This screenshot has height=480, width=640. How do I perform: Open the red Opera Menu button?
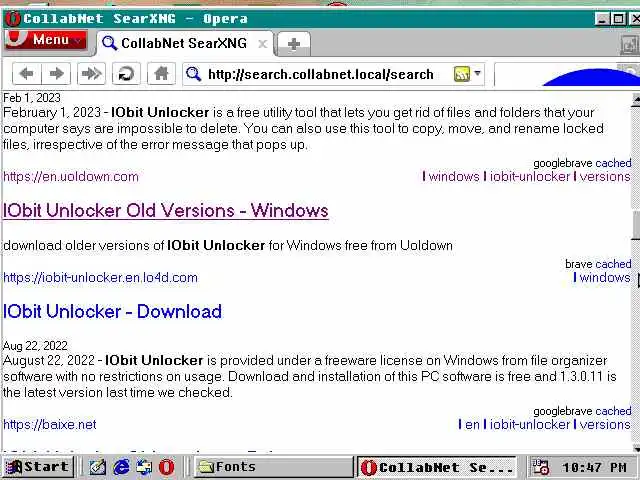[46, 40]
